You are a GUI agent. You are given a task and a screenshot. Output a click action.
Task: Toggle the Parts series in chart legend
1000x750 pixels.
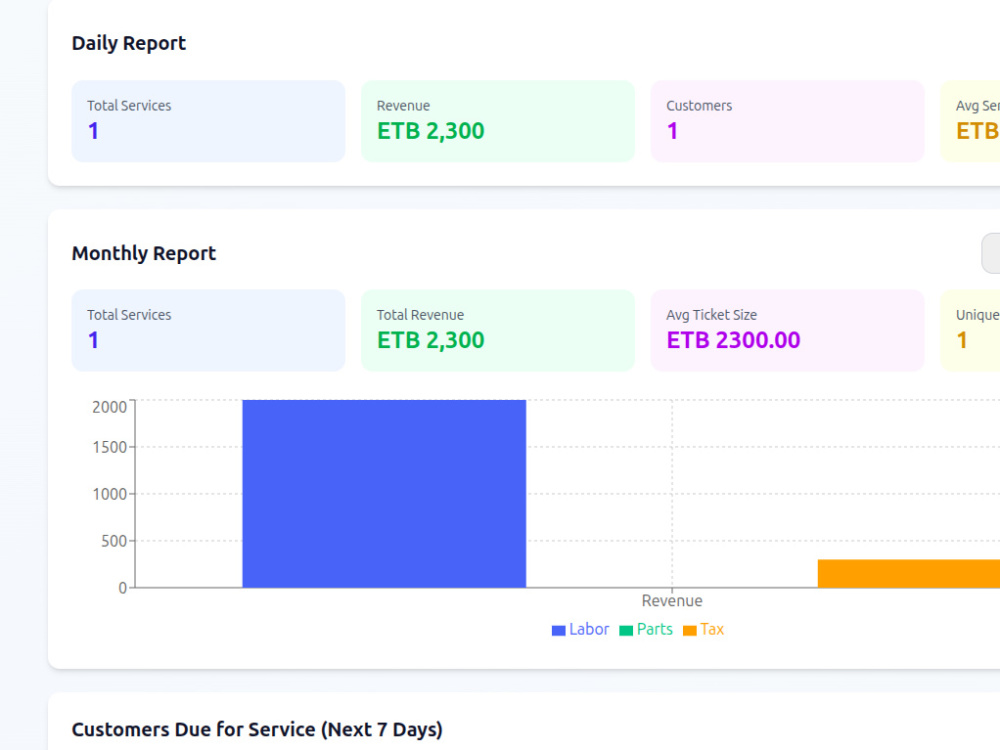pos(646,629)
